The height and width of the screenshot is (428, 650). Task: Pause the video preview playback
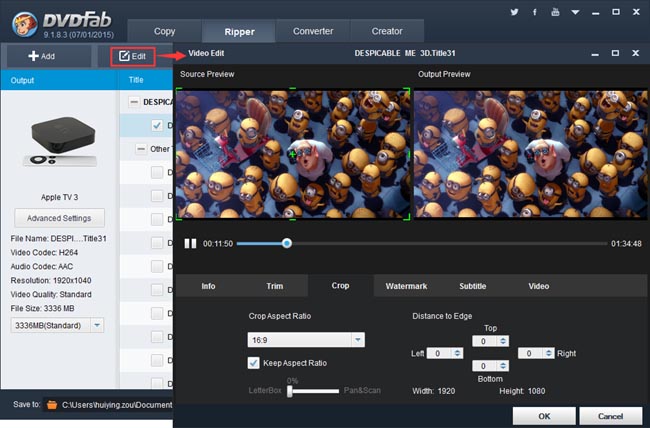point(190,243)
